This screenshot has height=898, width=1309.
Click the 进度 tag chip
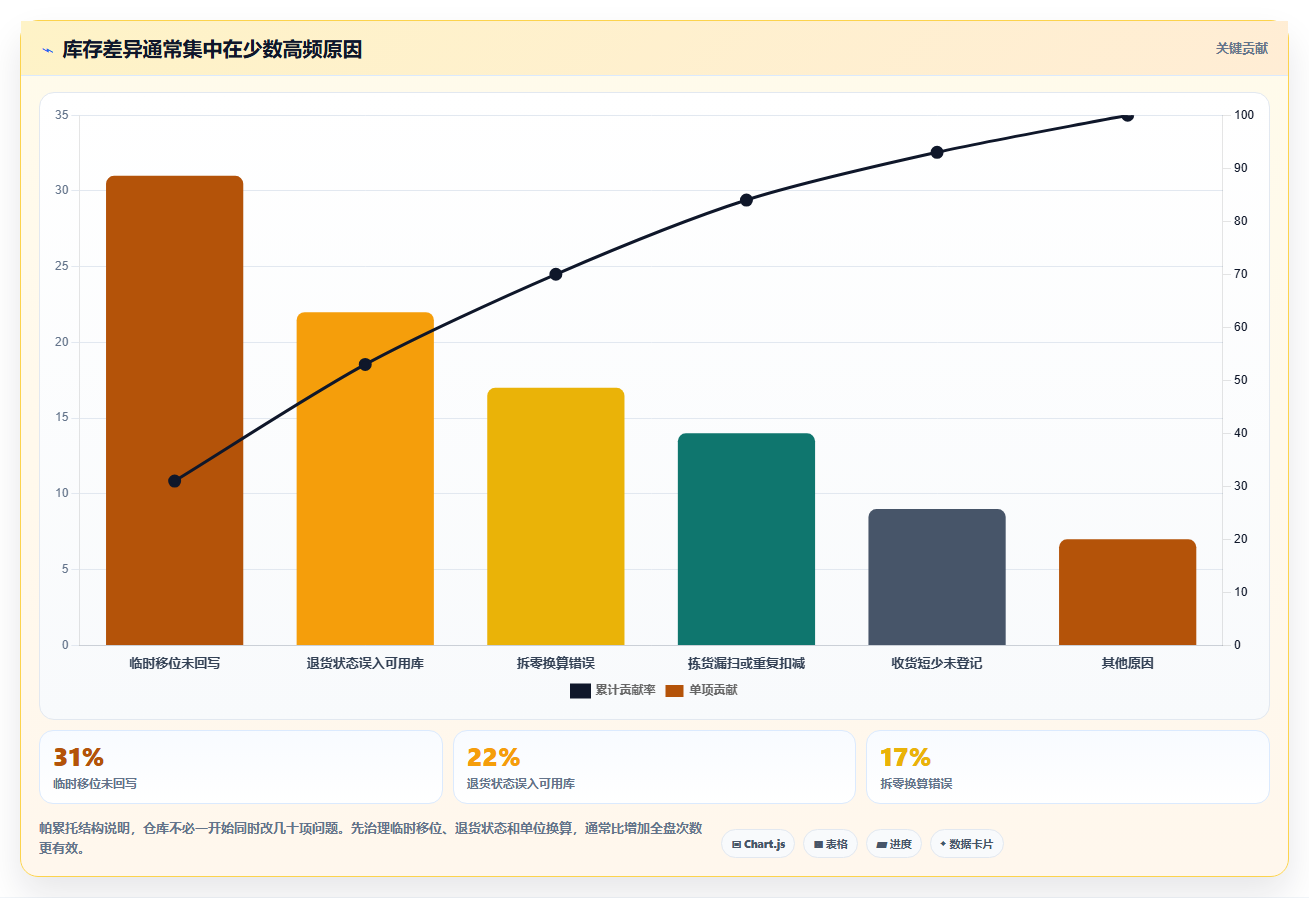coord(893,844)
